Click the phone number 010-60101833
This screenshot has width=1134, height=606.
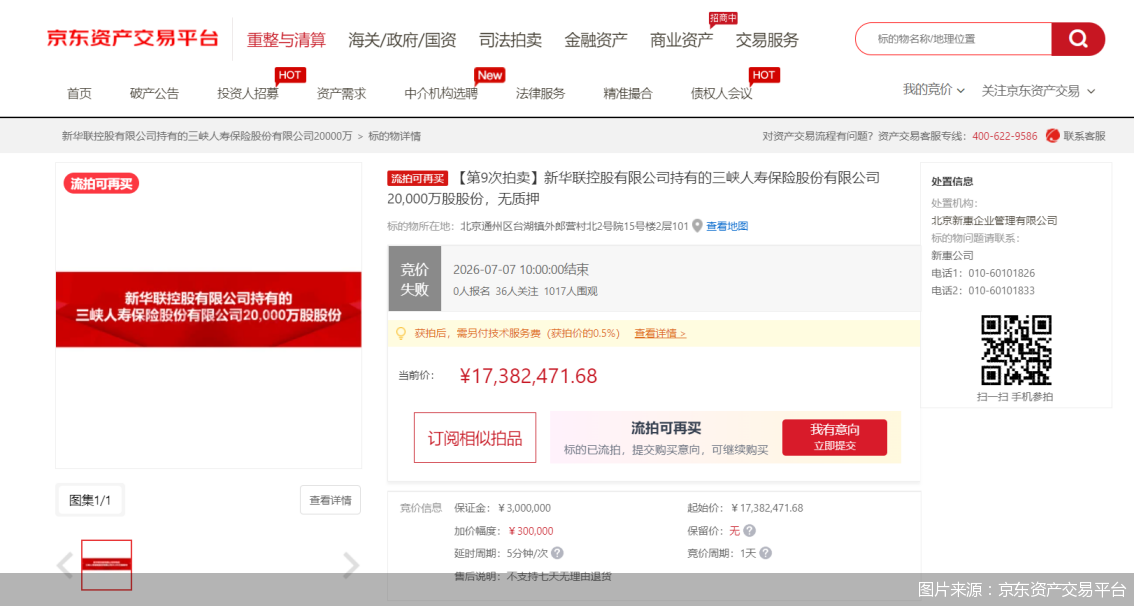[1002, 291]
